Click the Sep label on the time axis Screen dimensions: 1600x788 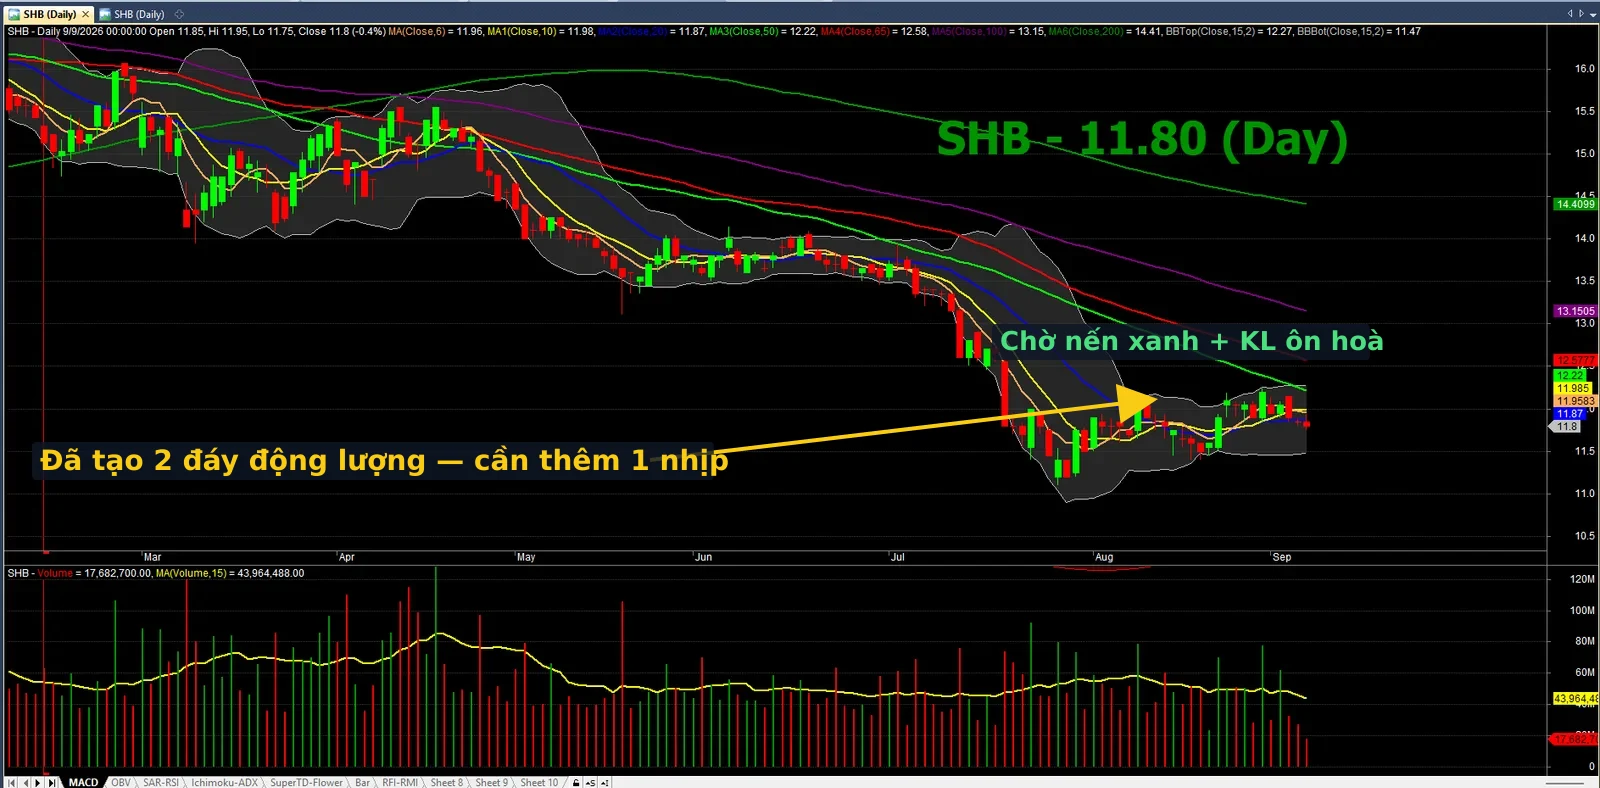(1282, 557)
